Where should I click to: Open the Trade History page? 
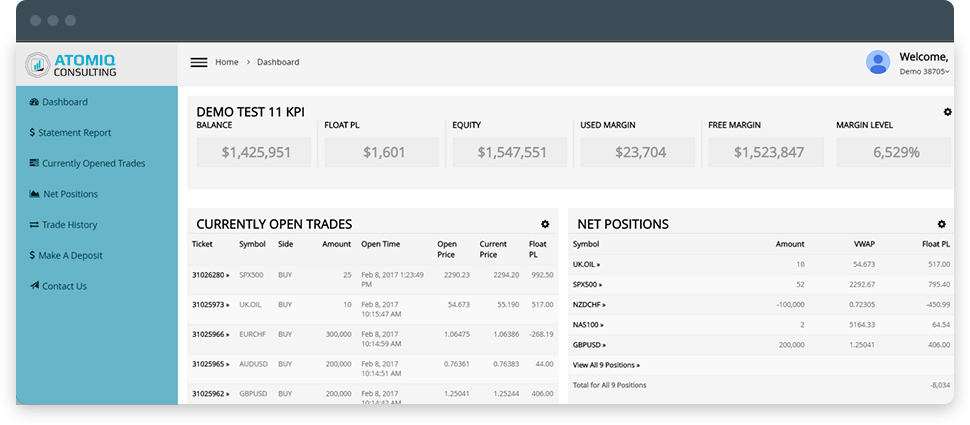coord(69,225)
